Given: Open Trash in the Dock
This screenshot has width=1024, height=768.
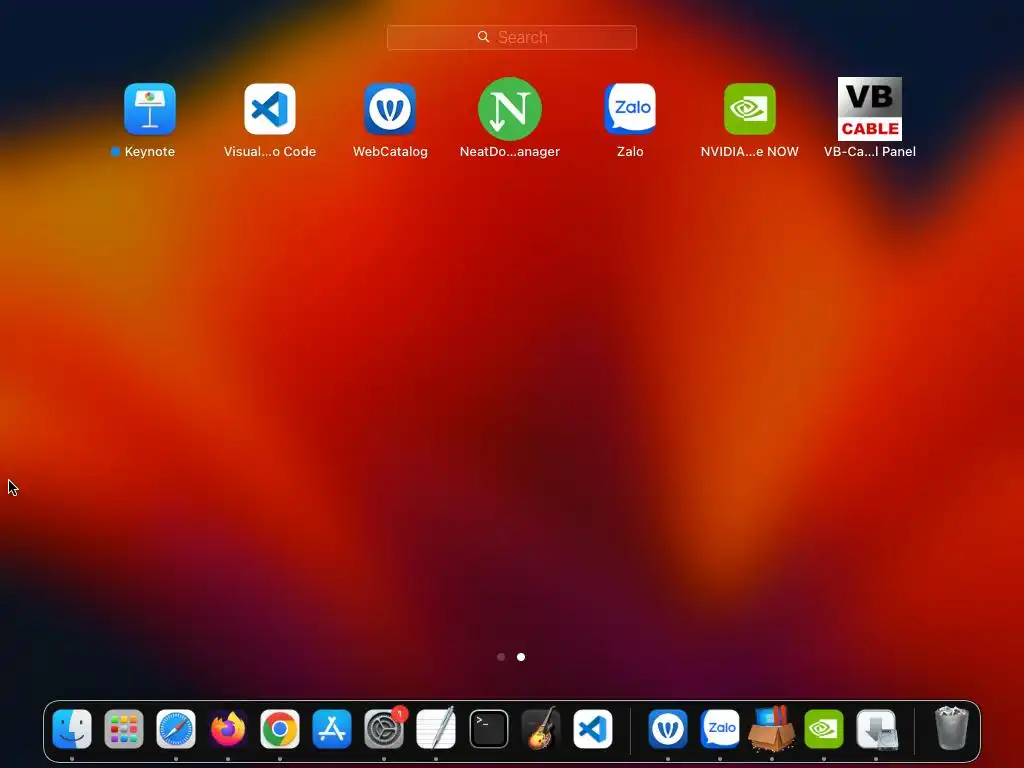Looking at the screenshot, I should tap(952, 728).
